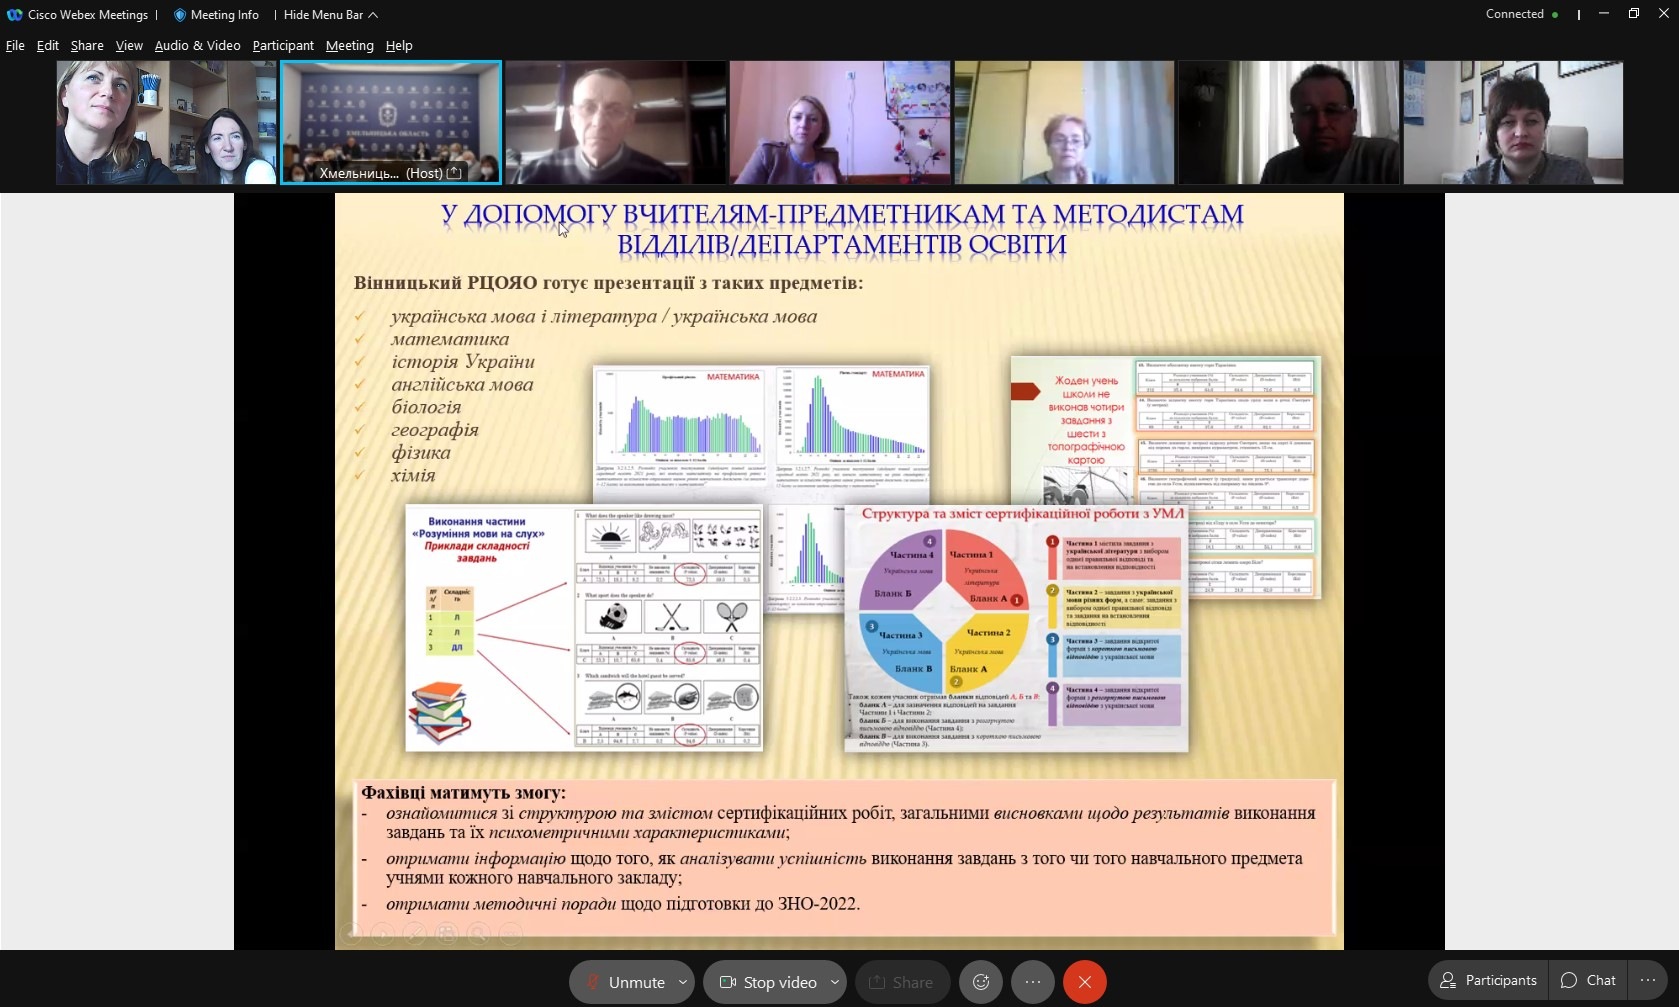Image resolution: width=1679 pixels, height=1007 pixels.
Task: Select the host video thumbnail
Action: [x=391, y=122]
